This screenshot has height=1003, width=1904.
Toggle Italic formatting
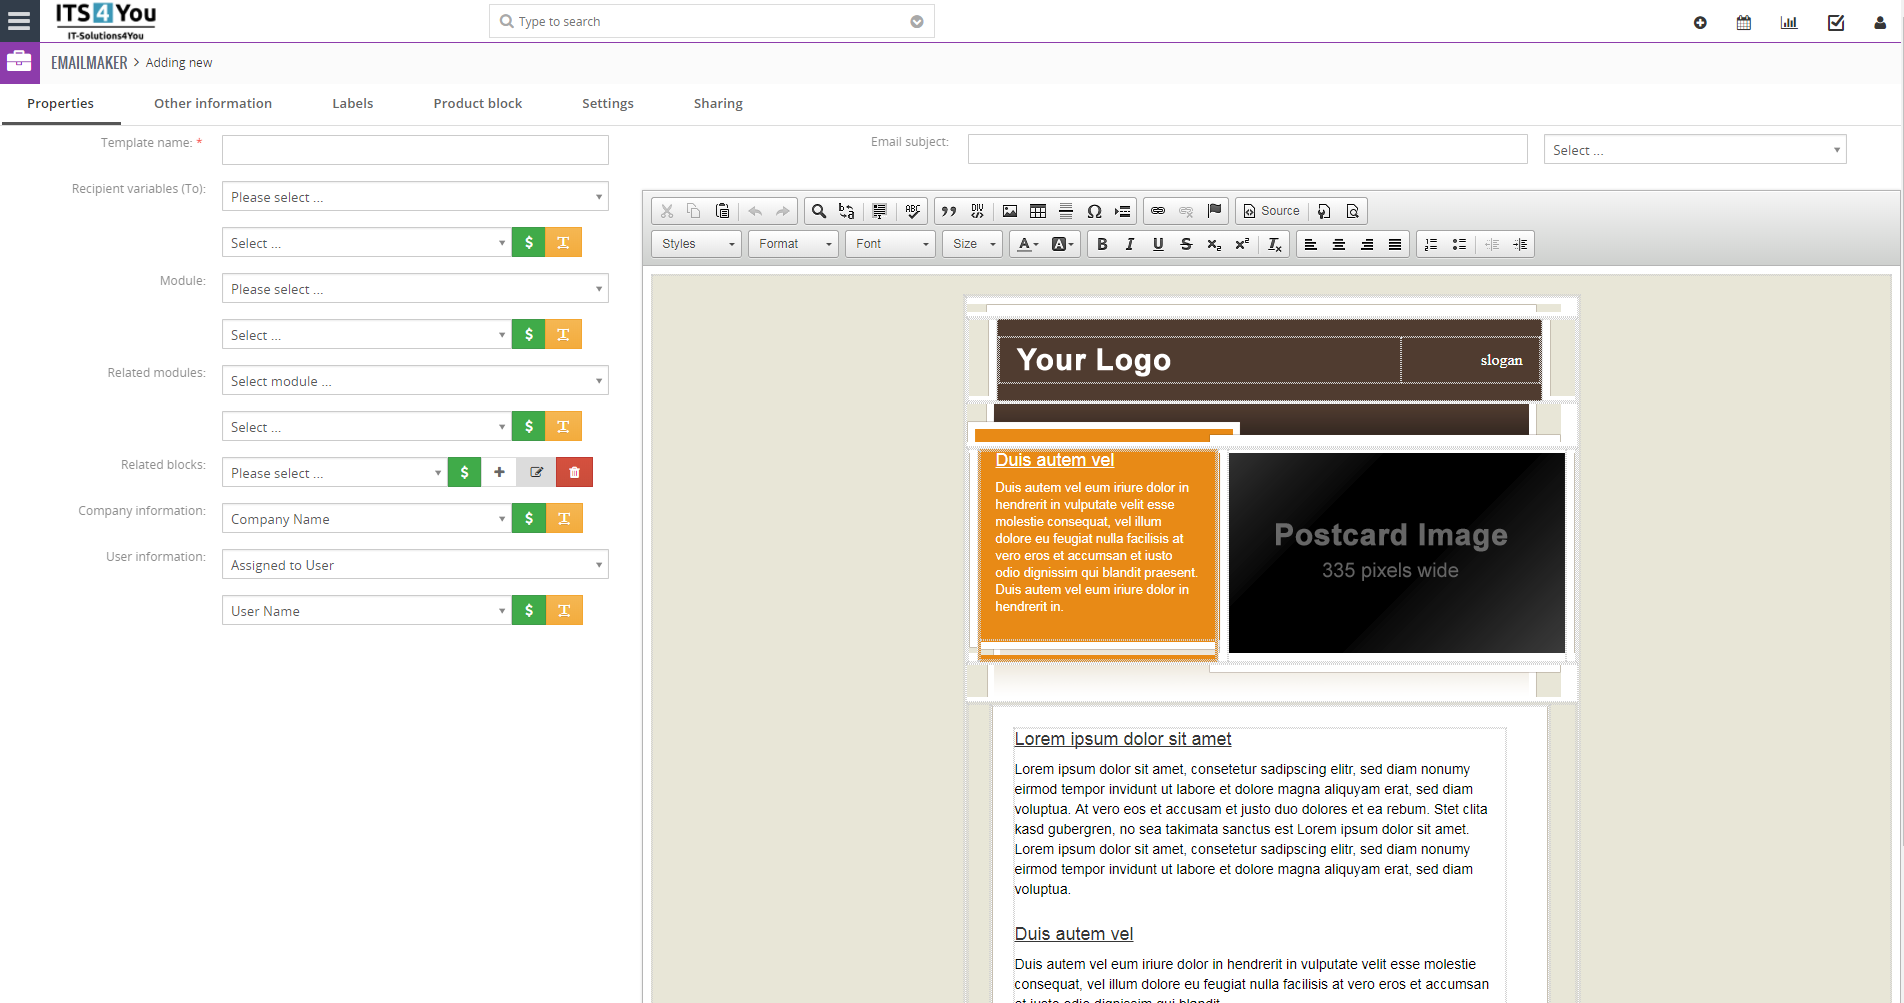click(x=1130, y=244)
